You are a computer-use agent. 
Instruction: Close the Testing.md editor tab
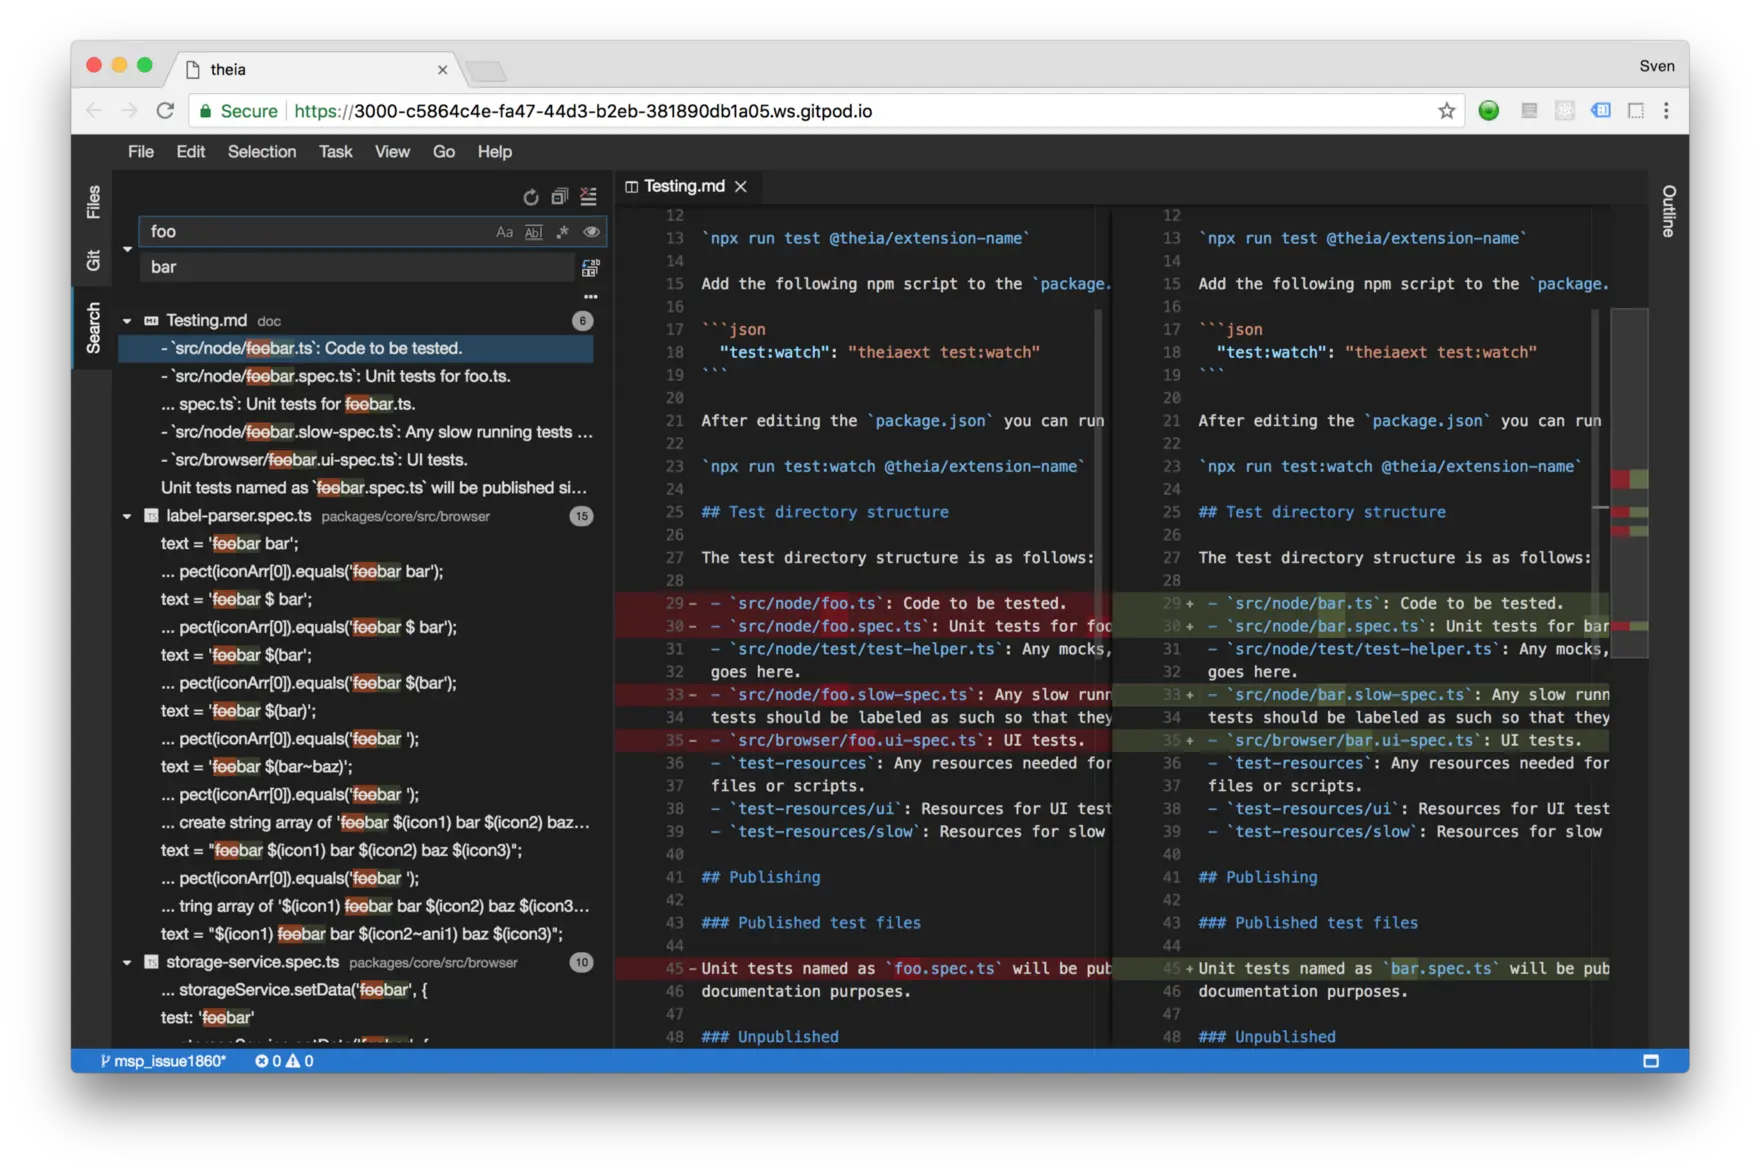(x=741, y=187)
